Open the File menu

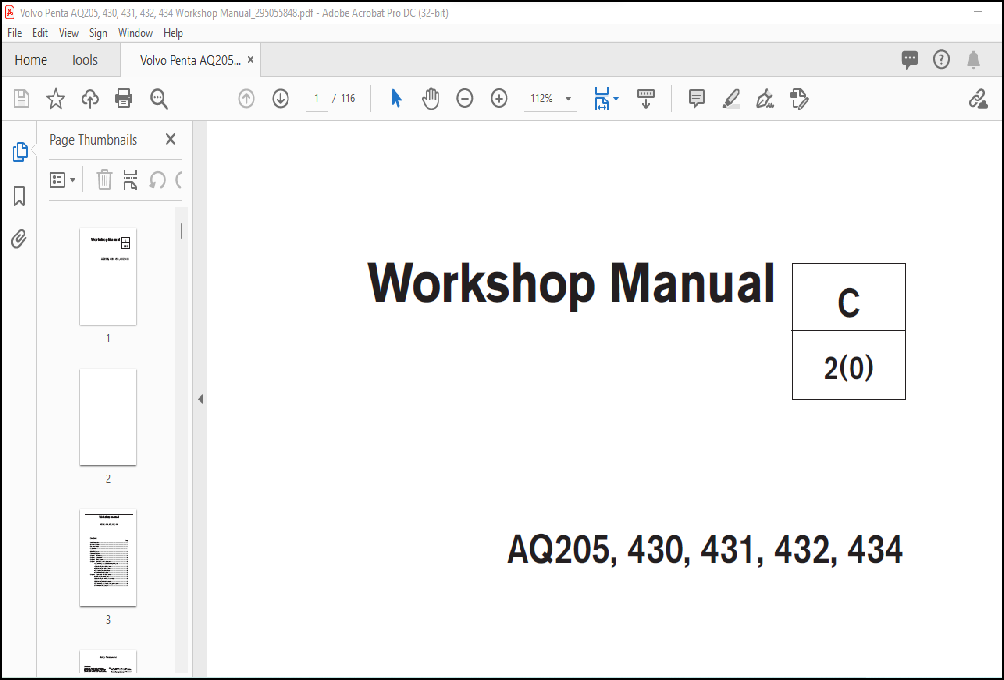pyautogui.click(x=15, y=33)
